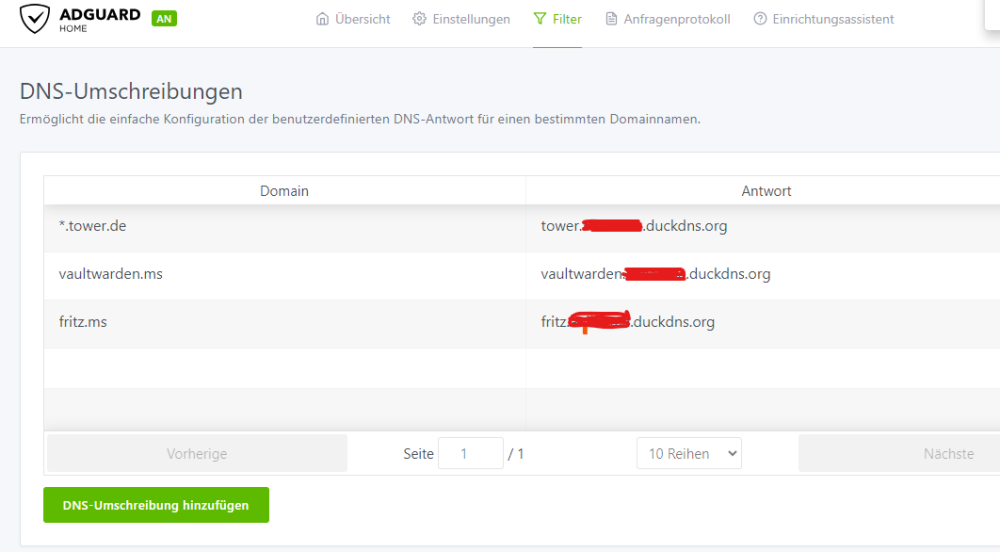
Task: Click the vaultwarden duckdns.org answer cell
Action: coord(763,274)
